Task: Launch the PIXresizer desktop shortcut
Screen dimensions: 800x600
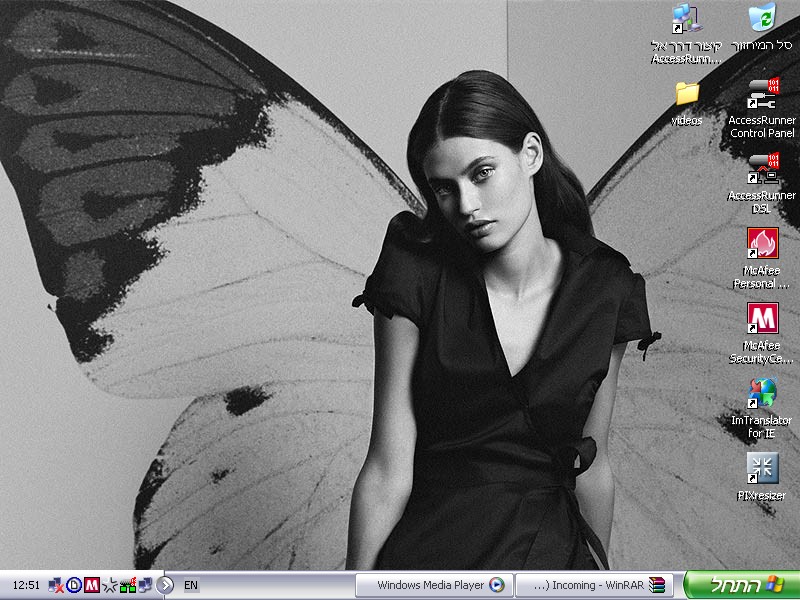Action: click(762, 468)
